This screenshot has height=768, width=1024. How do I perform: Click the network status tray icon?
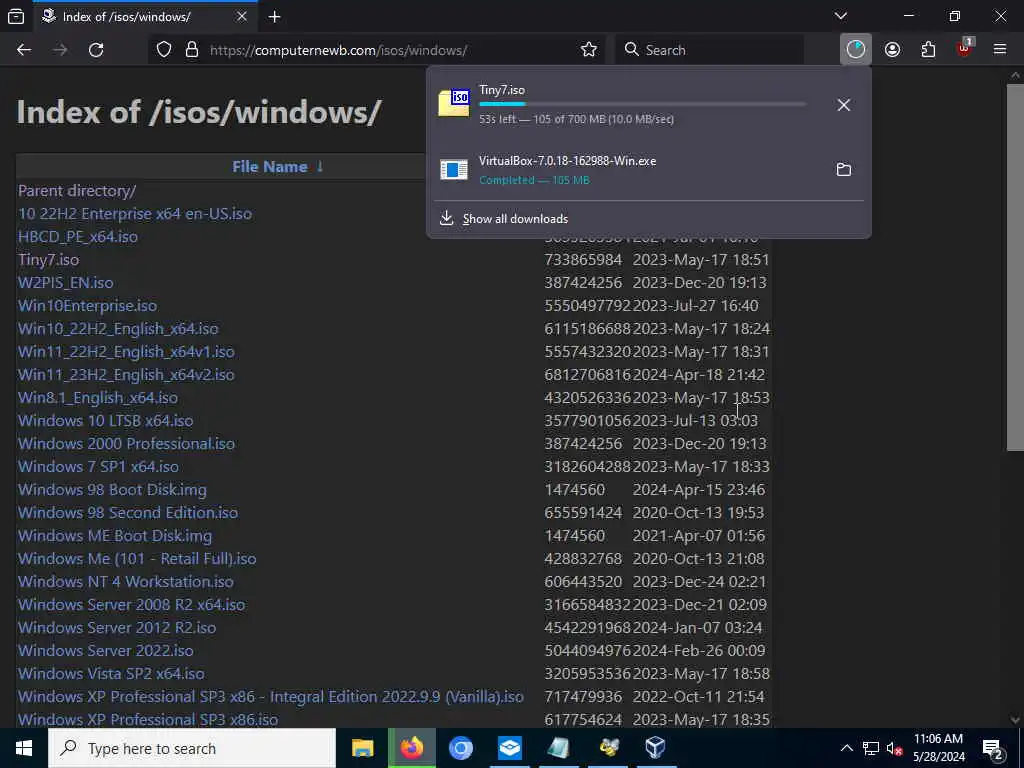tap(871, 748)
